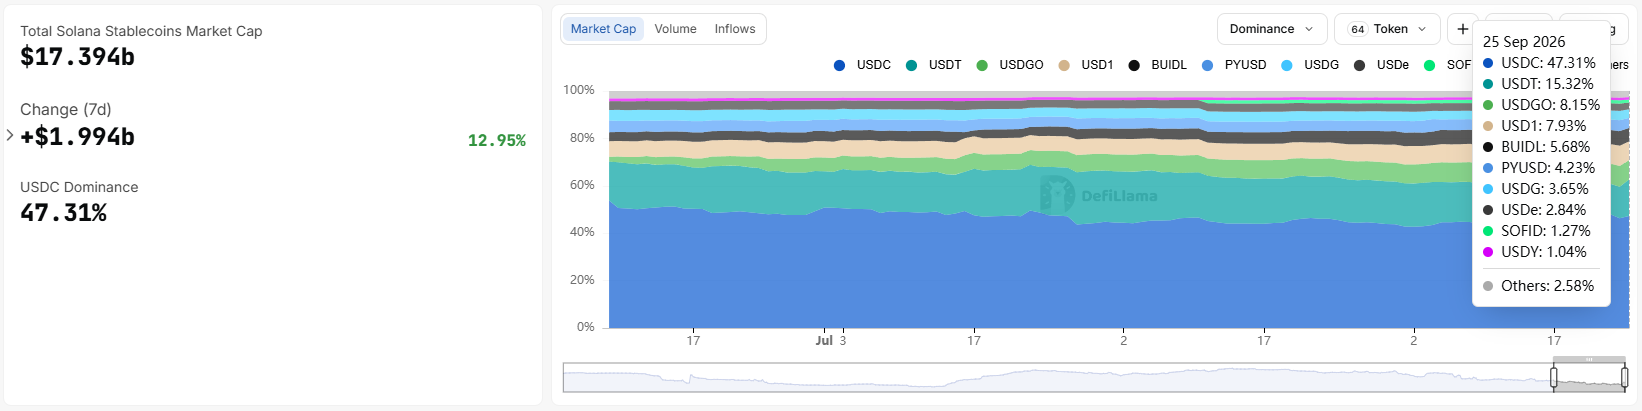Switch to the Volume tab
The width and height of the screenshot is (1642, 411).
[675, 29]
